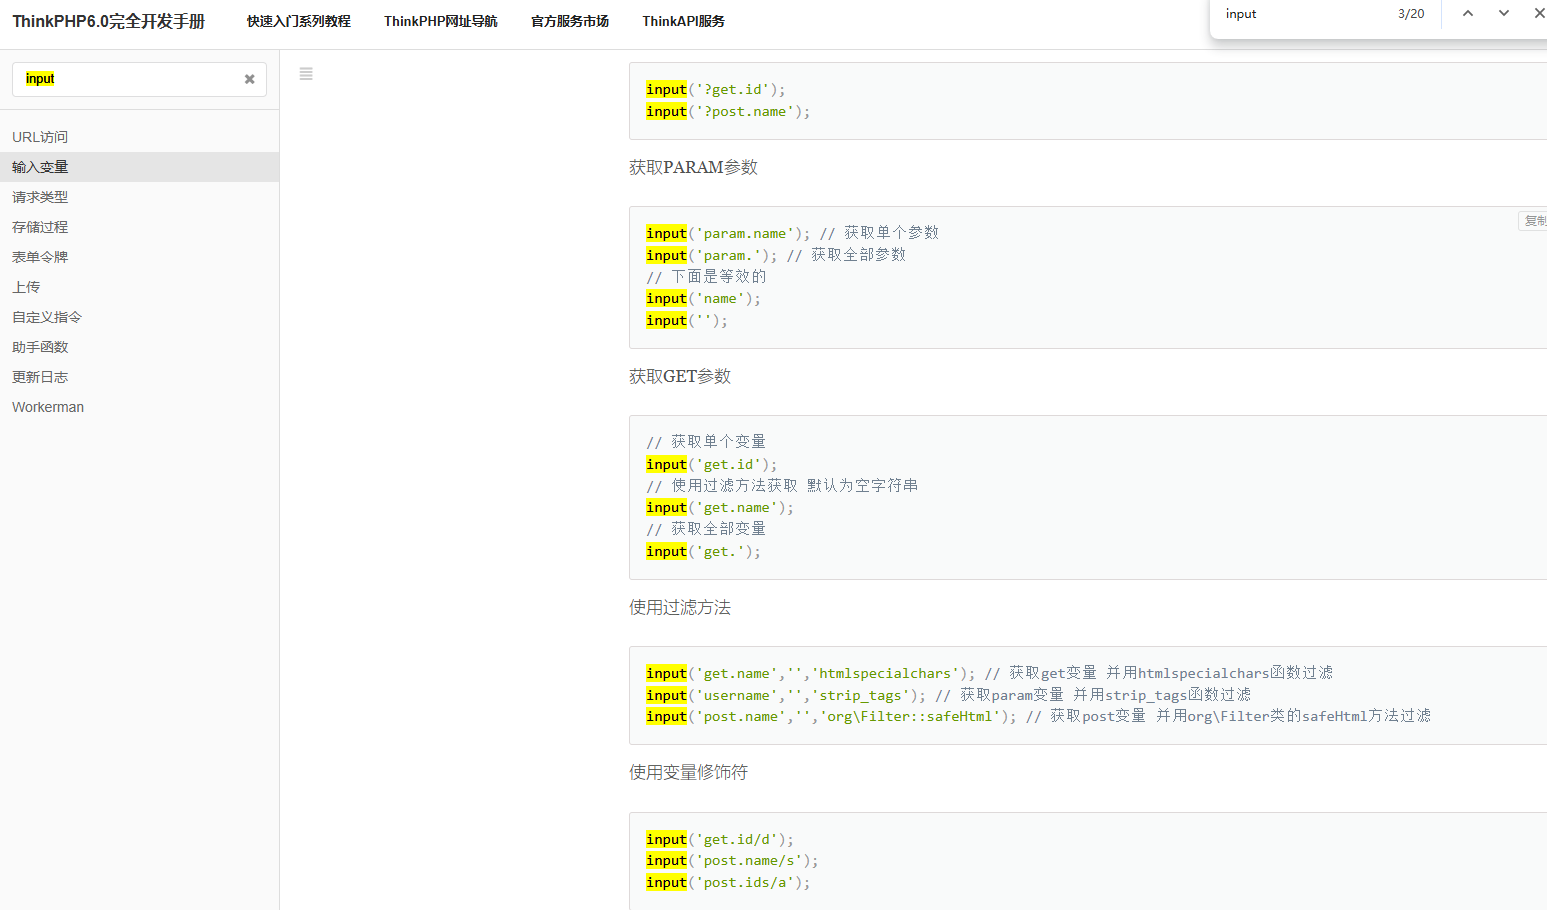Close the browser find bar
1547x910 pixels.
[1539, 14]
